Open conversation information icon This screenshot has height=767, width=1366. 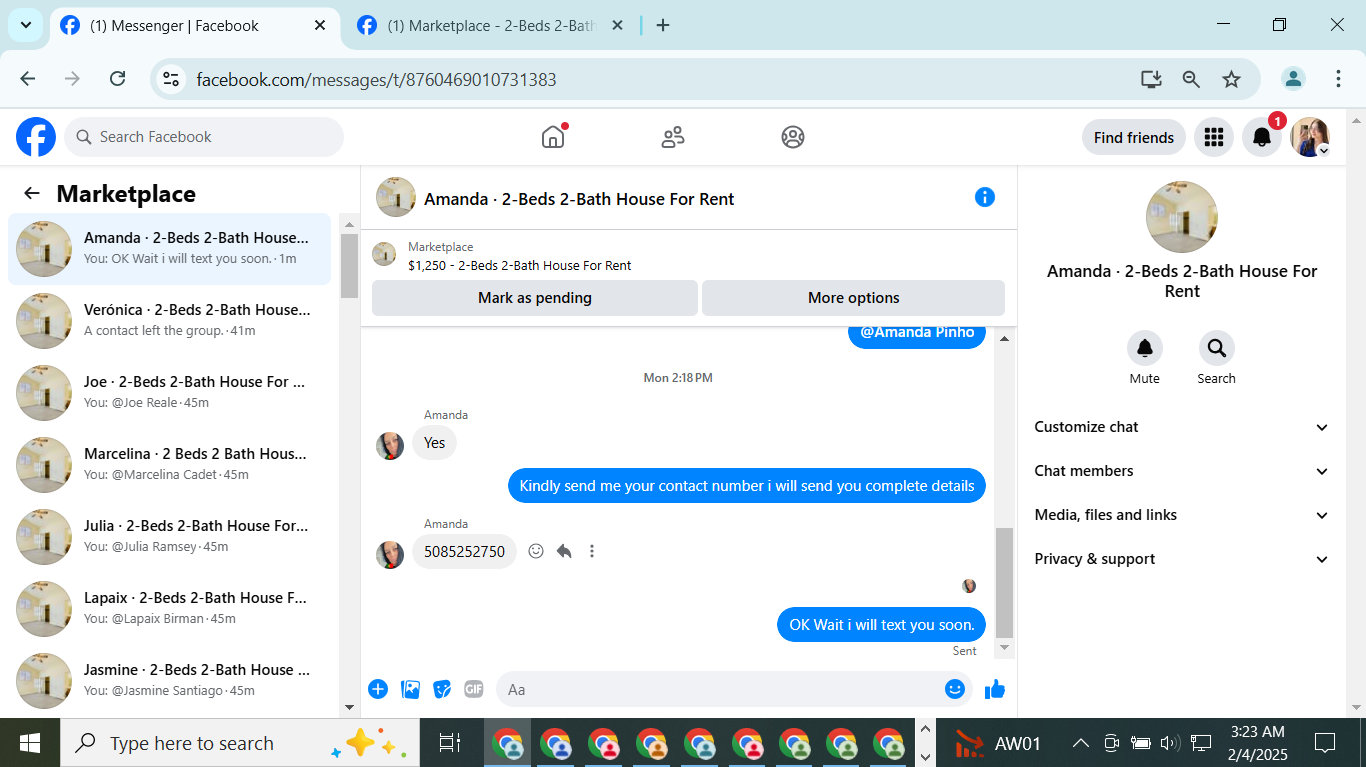(x=985, y=197)
